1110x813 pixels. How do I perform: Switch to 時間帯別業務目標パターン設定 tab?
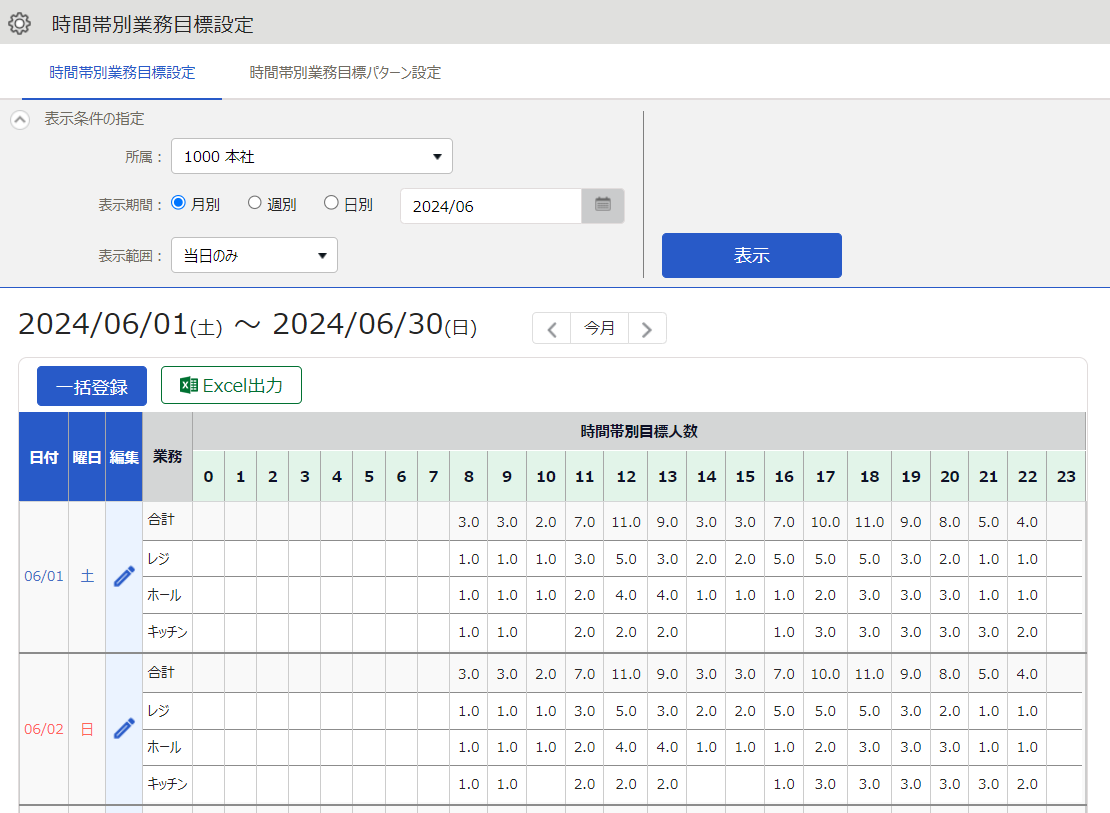(x=345, y=72)
